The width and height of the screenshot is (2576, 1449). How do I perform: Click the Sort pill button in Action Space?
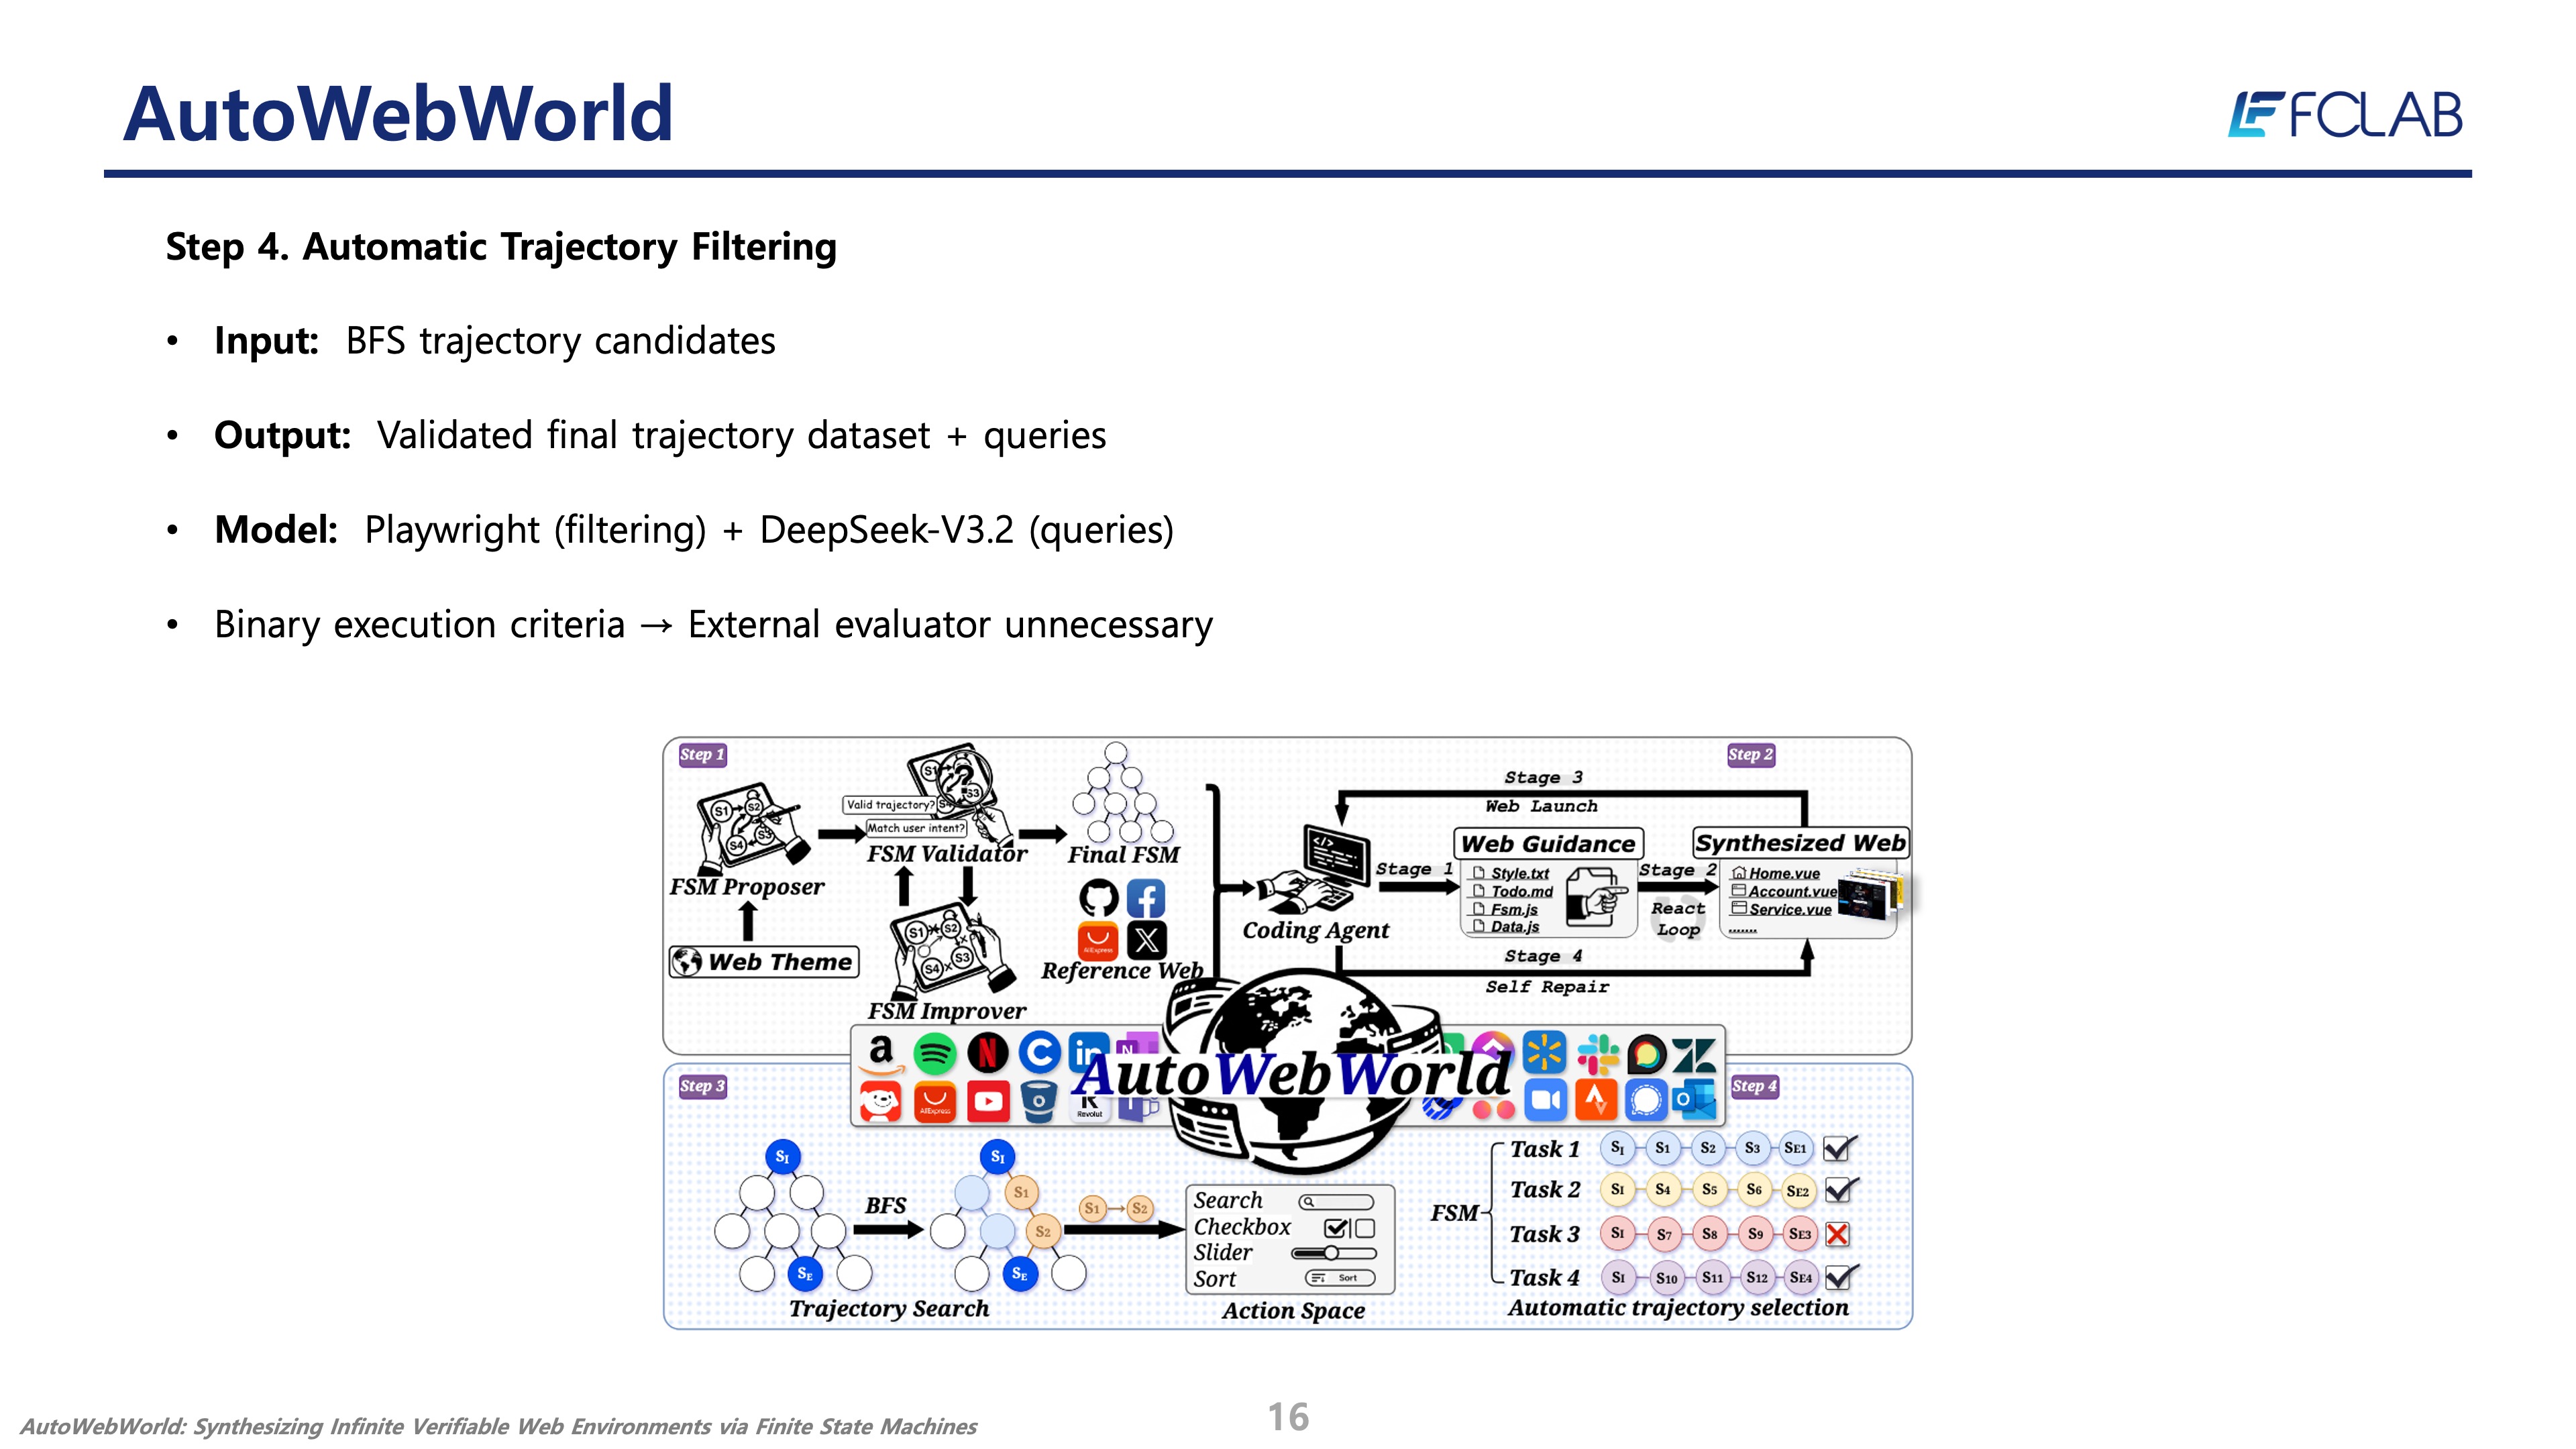1340,1278
